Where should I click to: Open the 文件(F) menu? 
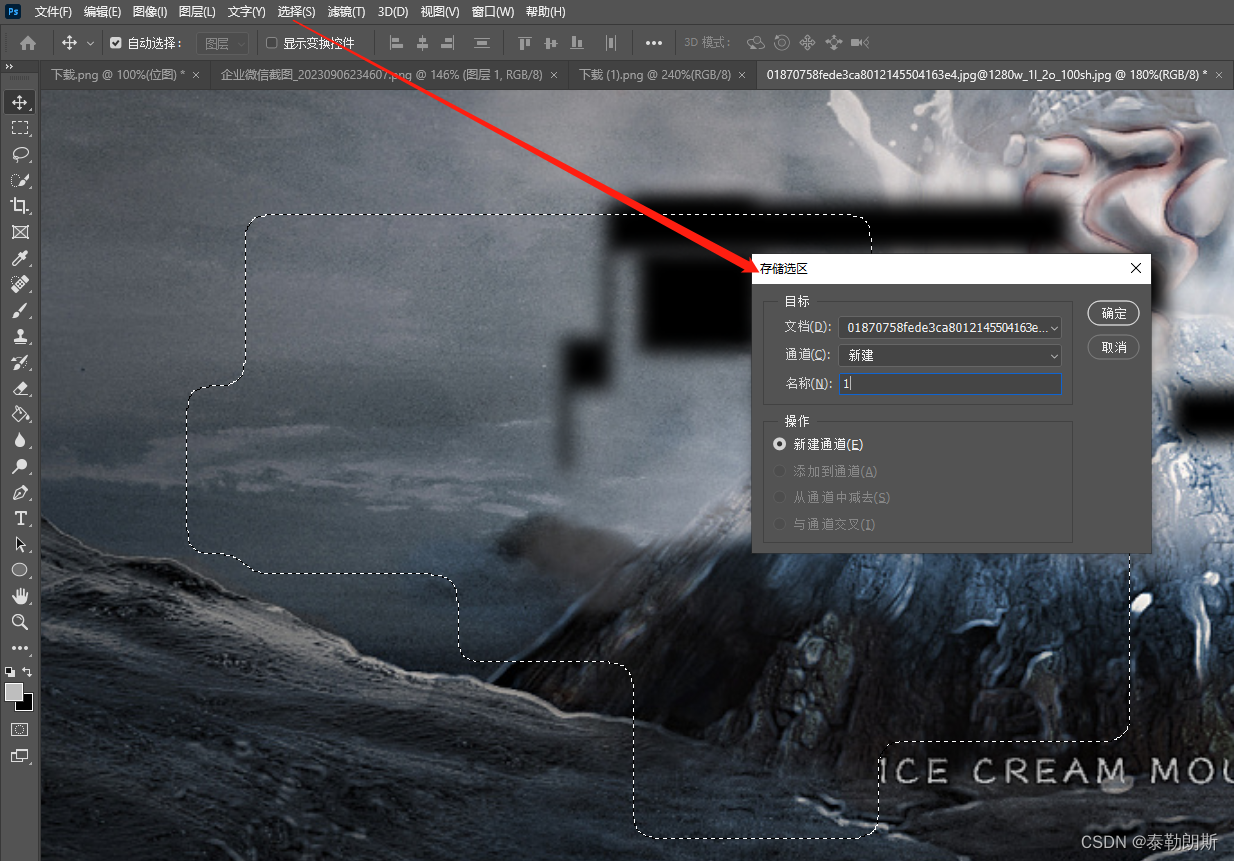(53, 12)
